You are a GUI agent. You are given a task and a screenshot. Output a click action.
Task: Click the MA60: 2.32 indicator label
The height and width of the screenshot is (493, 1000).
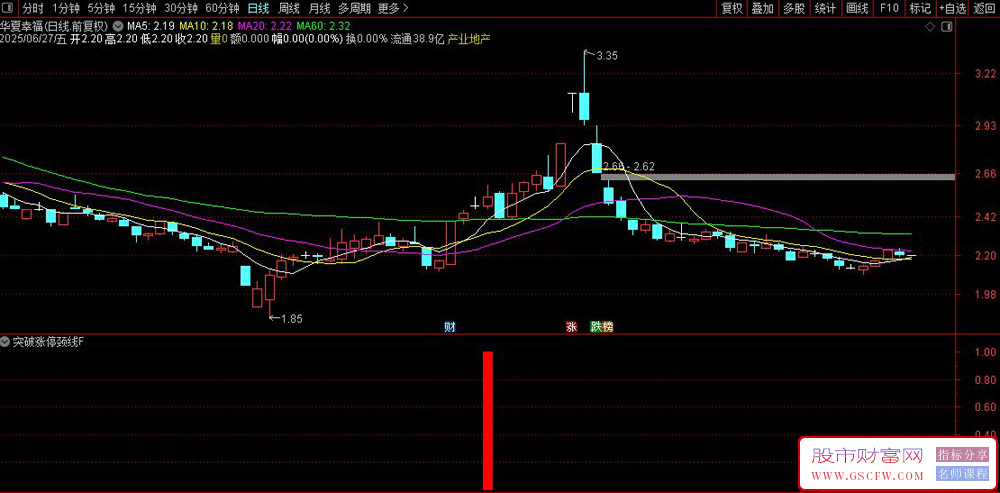pos(322,27)
